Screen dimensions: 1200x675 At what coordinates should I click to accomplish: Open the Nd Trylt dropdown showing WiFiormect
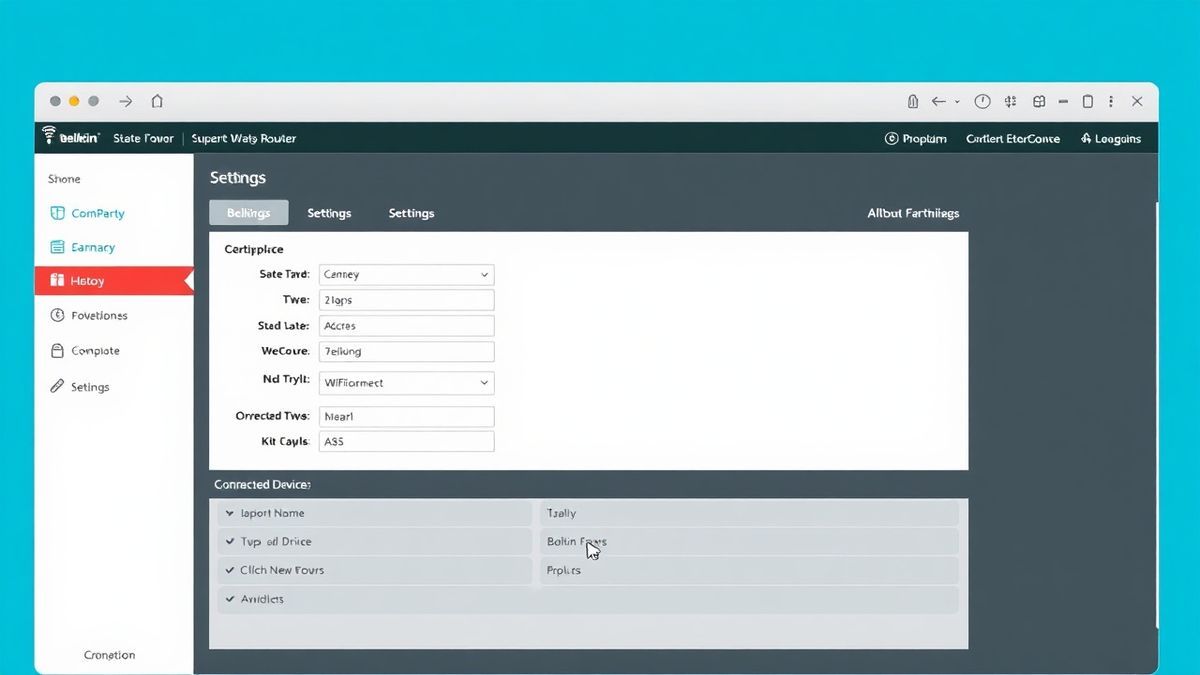(x=406, y=382)
